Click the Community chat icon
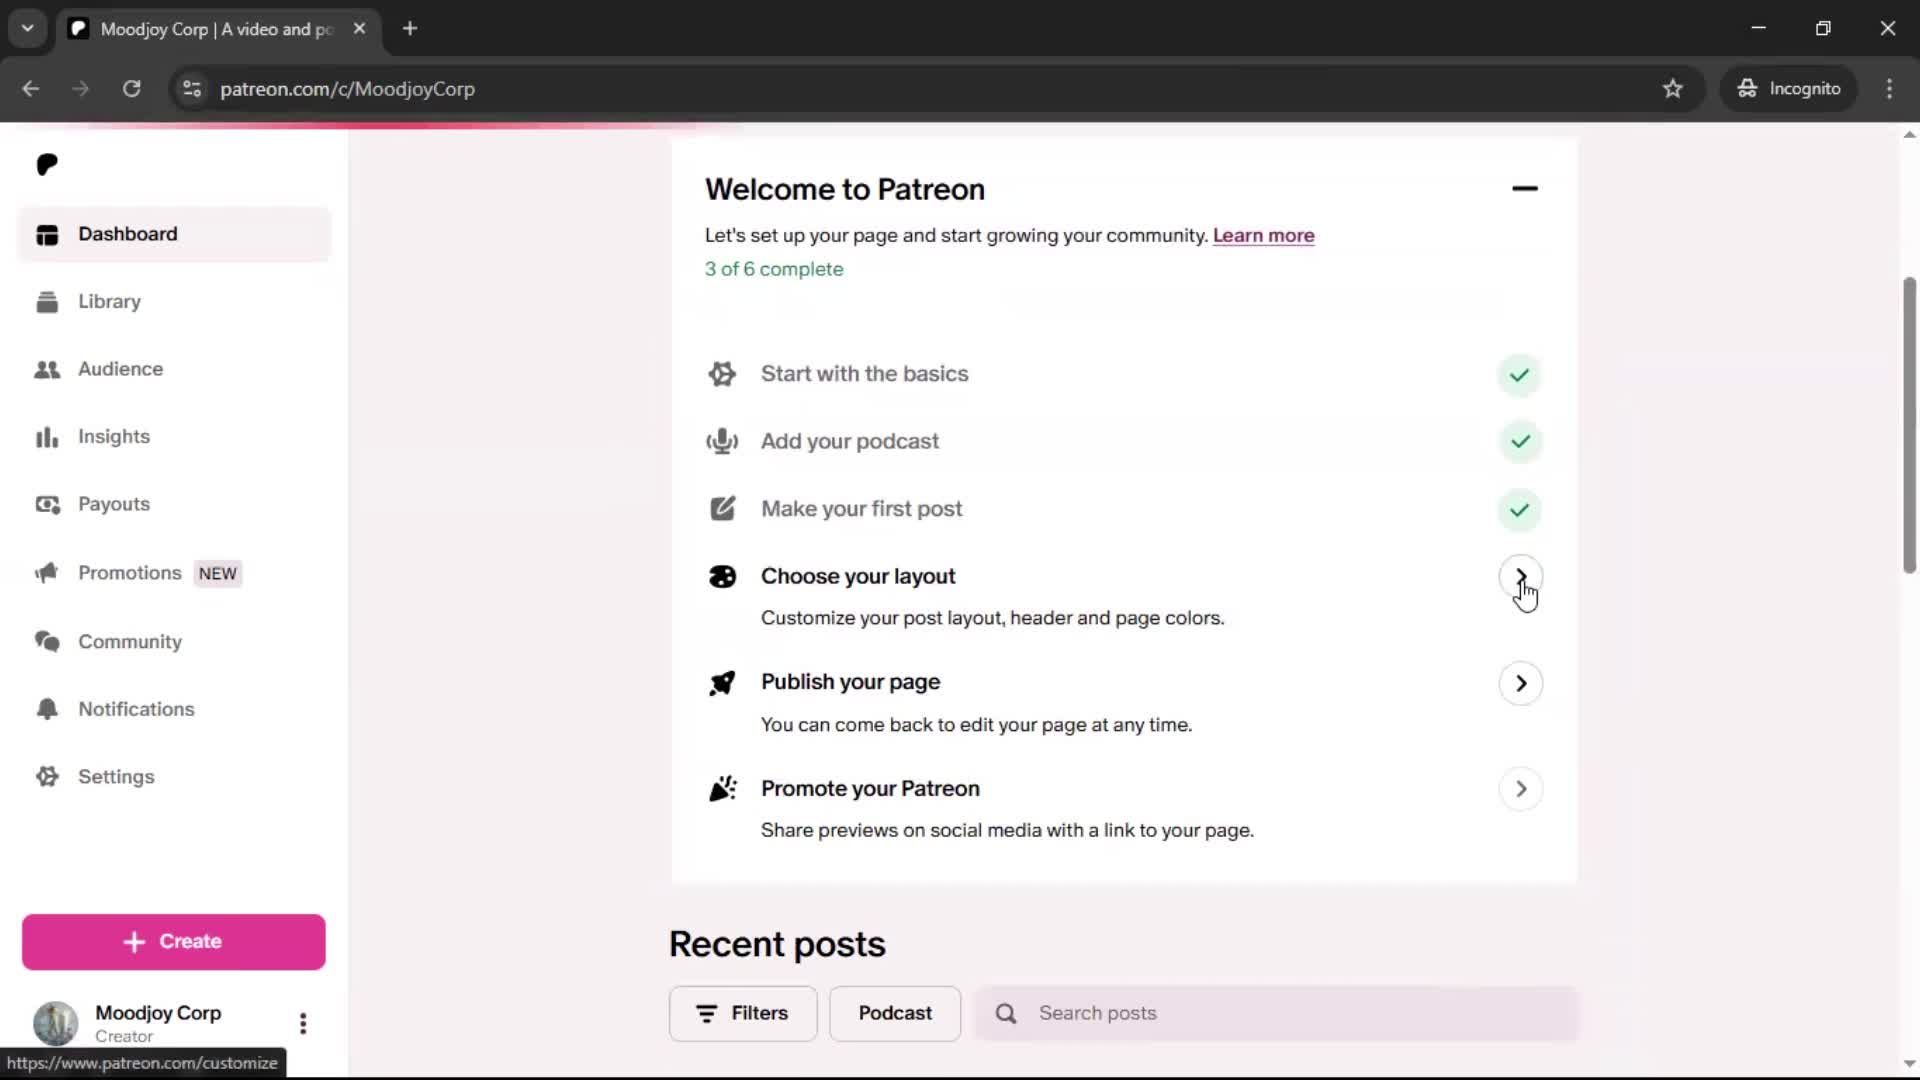1920x1080 pixels. [47, 641]
